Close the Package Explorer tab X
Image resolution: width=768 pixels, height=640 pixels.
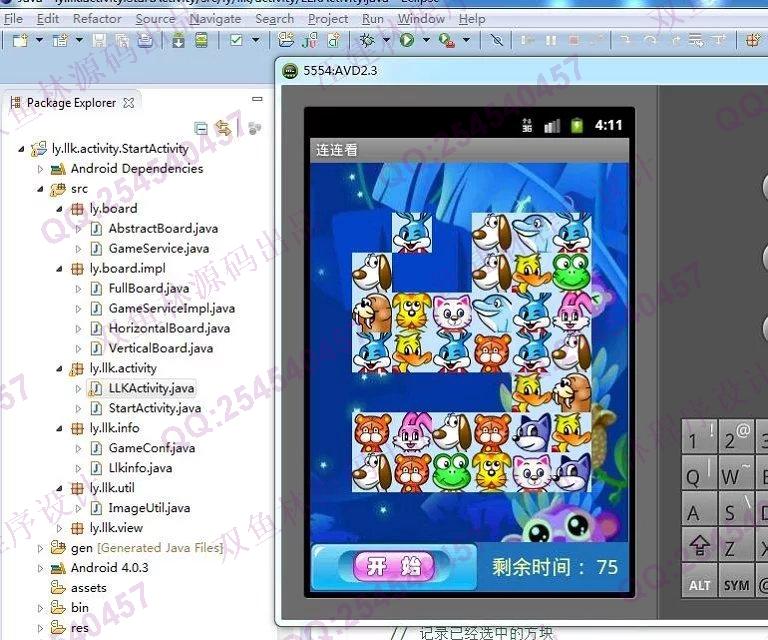(129, 103)
